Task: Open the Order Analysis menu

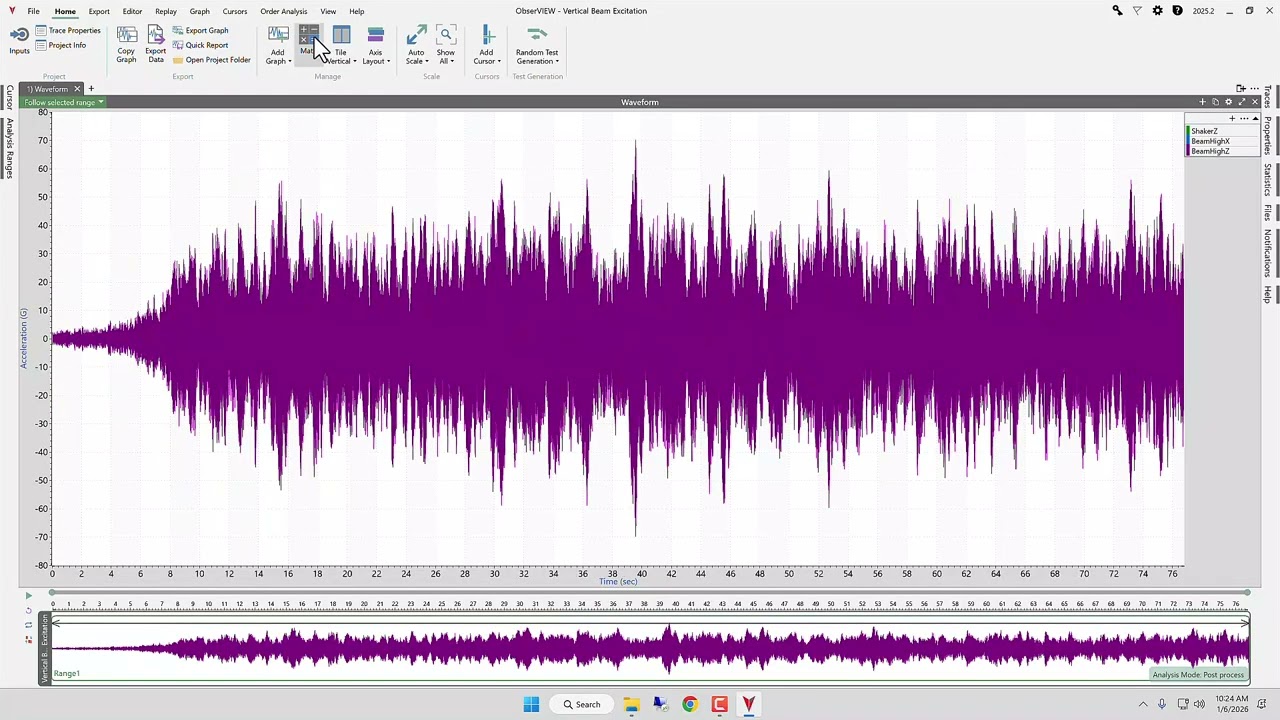Action: (283, 11)
